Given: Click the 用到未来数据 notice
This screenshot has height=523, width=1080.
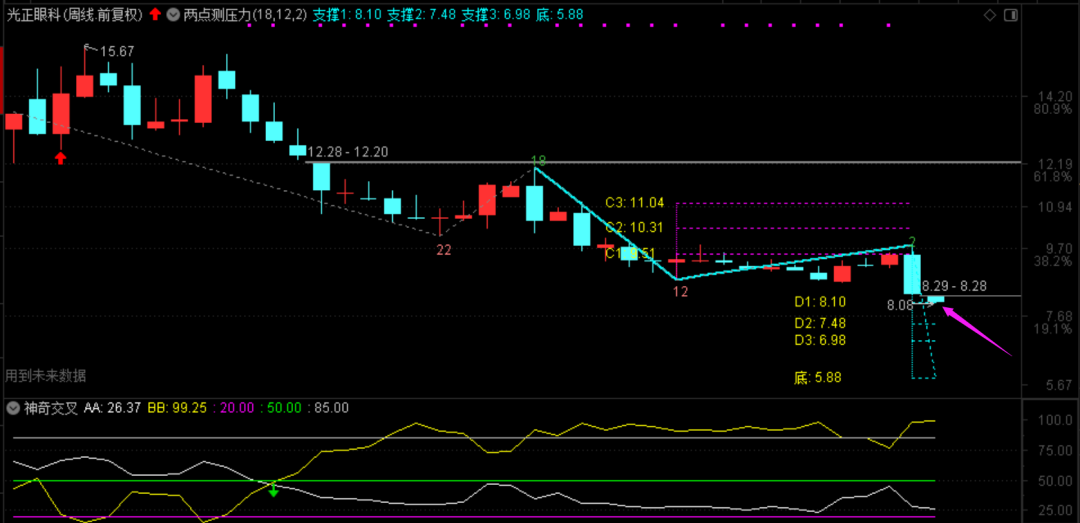Looking at the screenshot, I should (x=46, y=376).
